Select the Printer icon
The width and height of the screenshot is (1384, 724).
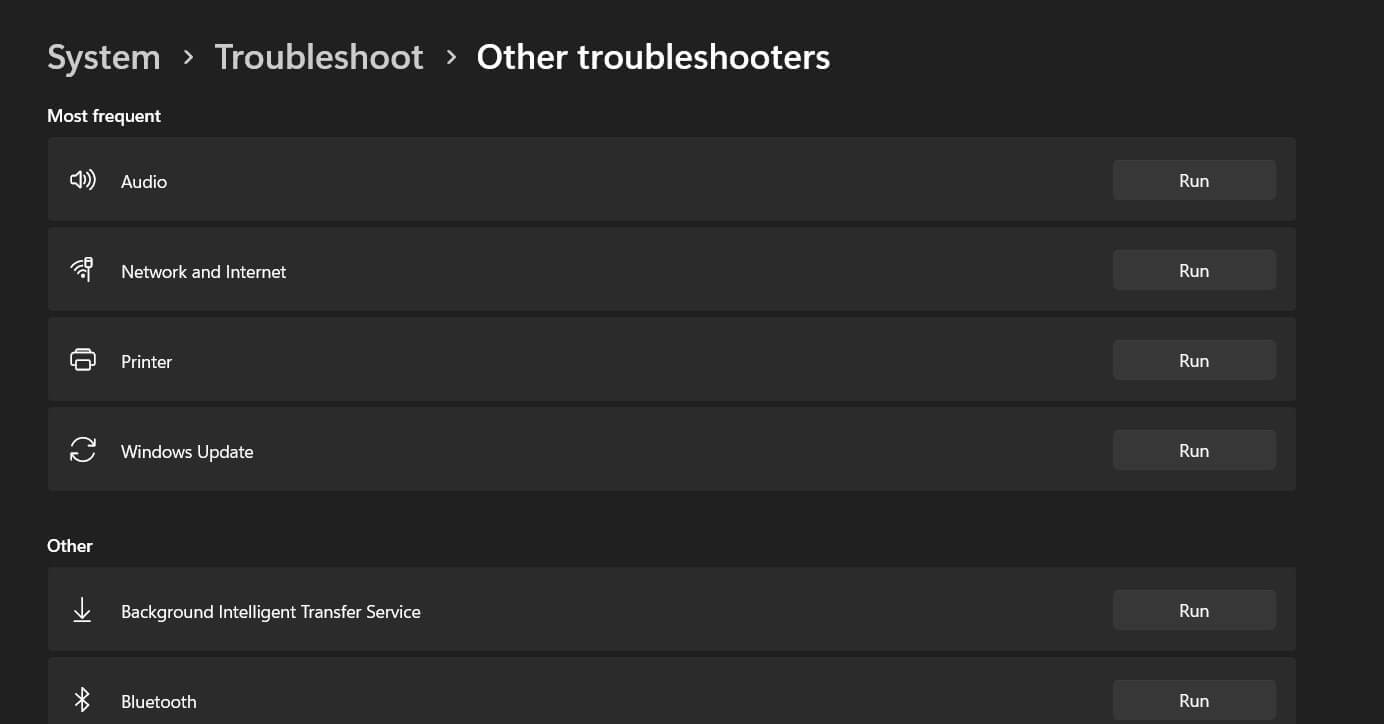(83, 360)
